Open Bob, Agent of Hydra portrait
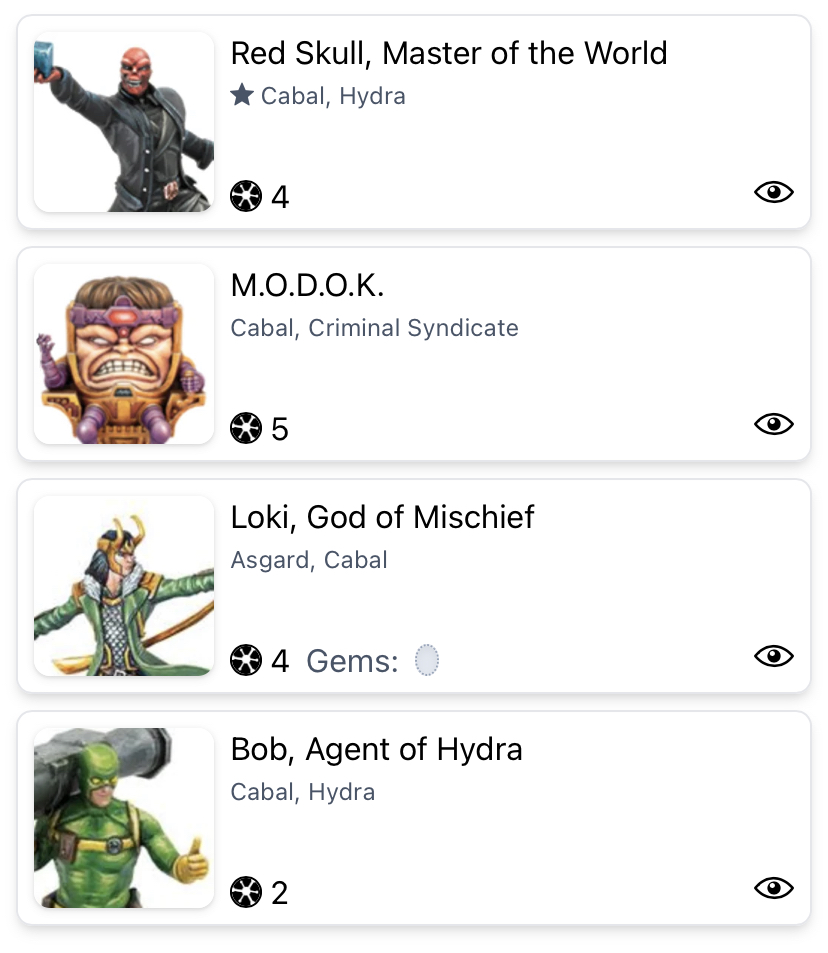Screen dimensions: 828x953 124,818
